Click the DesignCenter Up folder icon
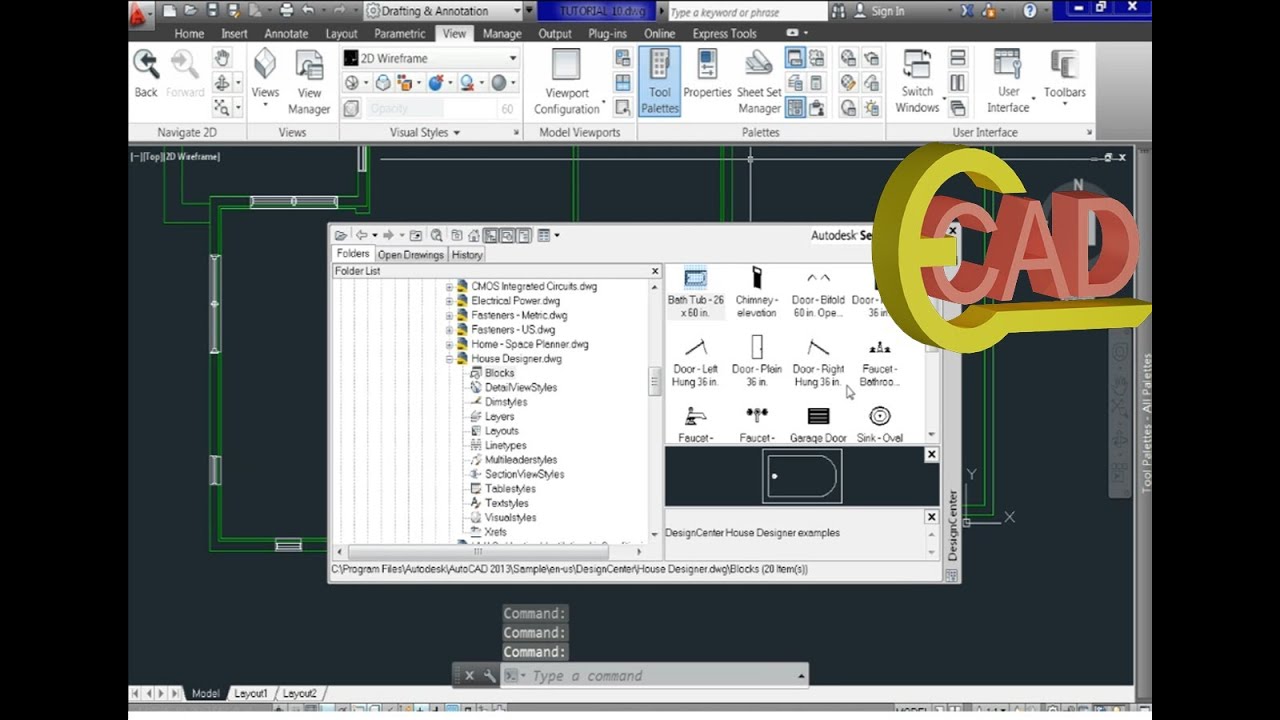The image size is (1280, 720). tap(416, 236)
